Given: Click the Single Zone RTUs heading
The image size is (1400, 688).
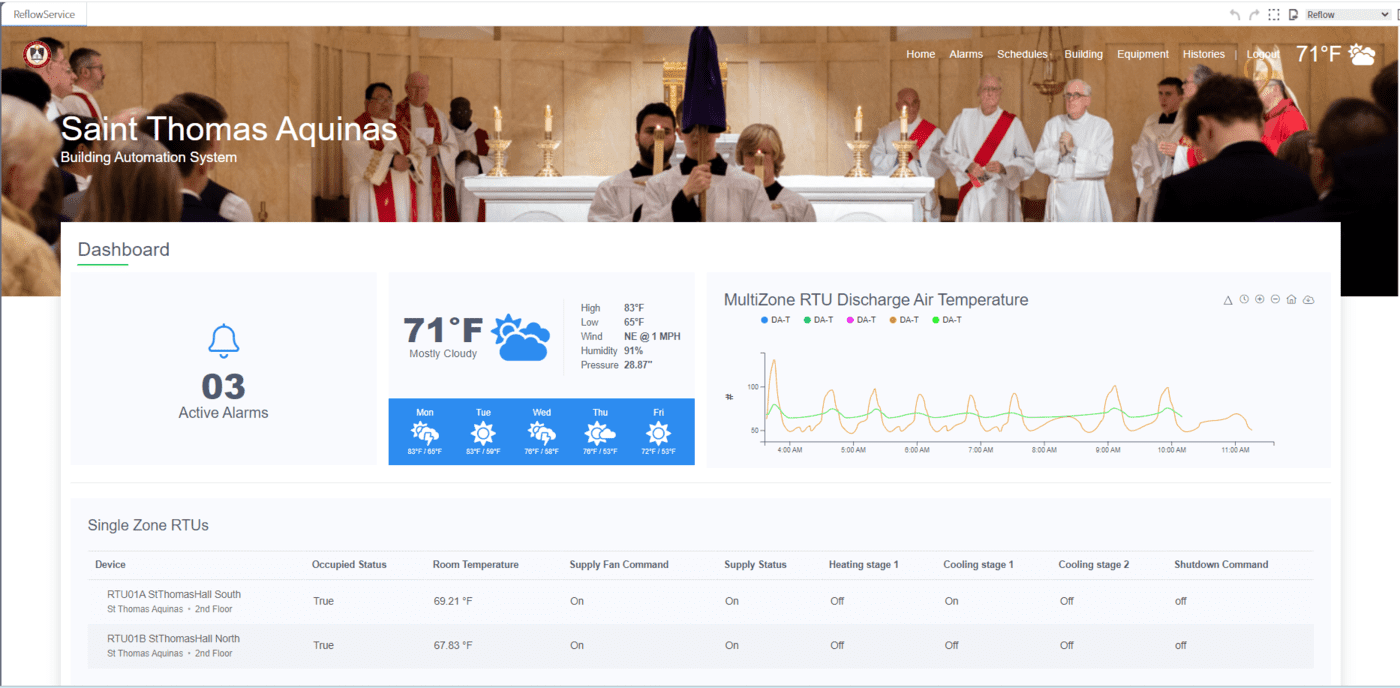Looking at the screenshot, I should click(x=148, y=525).
